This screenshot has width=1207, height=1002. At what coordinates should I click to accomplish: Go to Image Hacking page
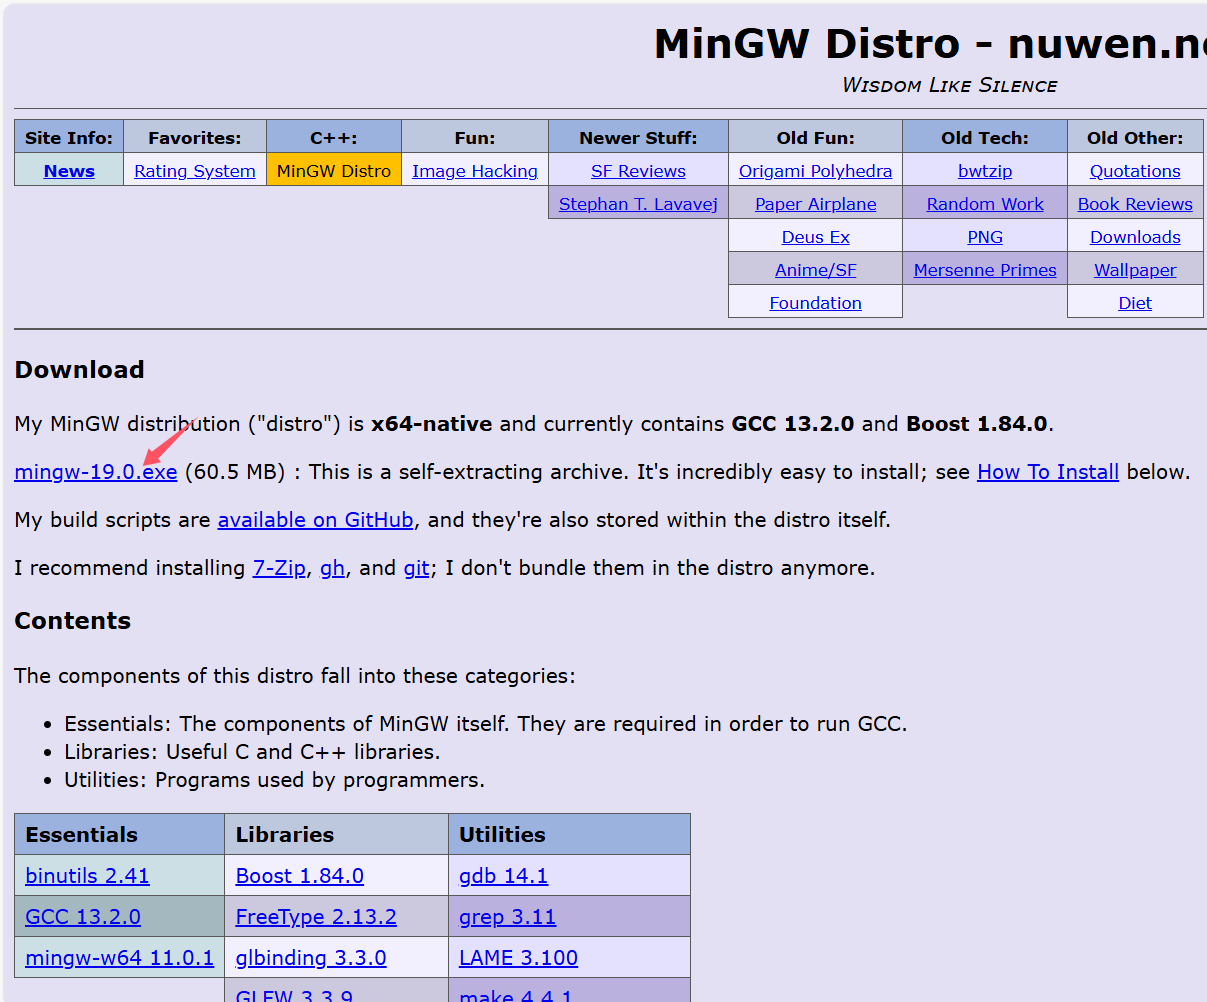(475, 171)
